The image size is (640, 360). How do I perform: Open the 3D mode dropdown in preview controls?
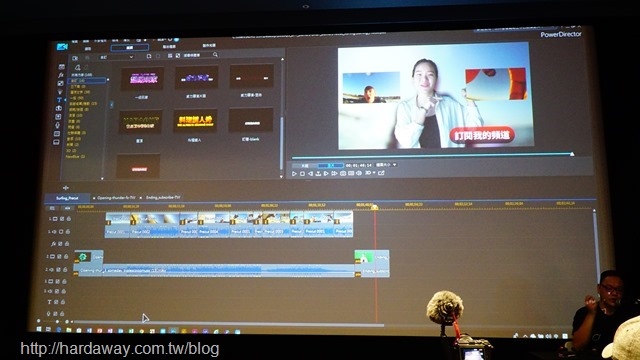(370, 173)
